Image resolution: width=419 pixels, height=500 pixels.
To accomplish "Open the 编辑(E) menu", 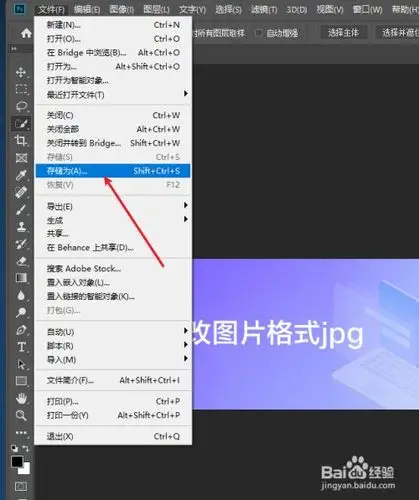I will coord(87,10).
